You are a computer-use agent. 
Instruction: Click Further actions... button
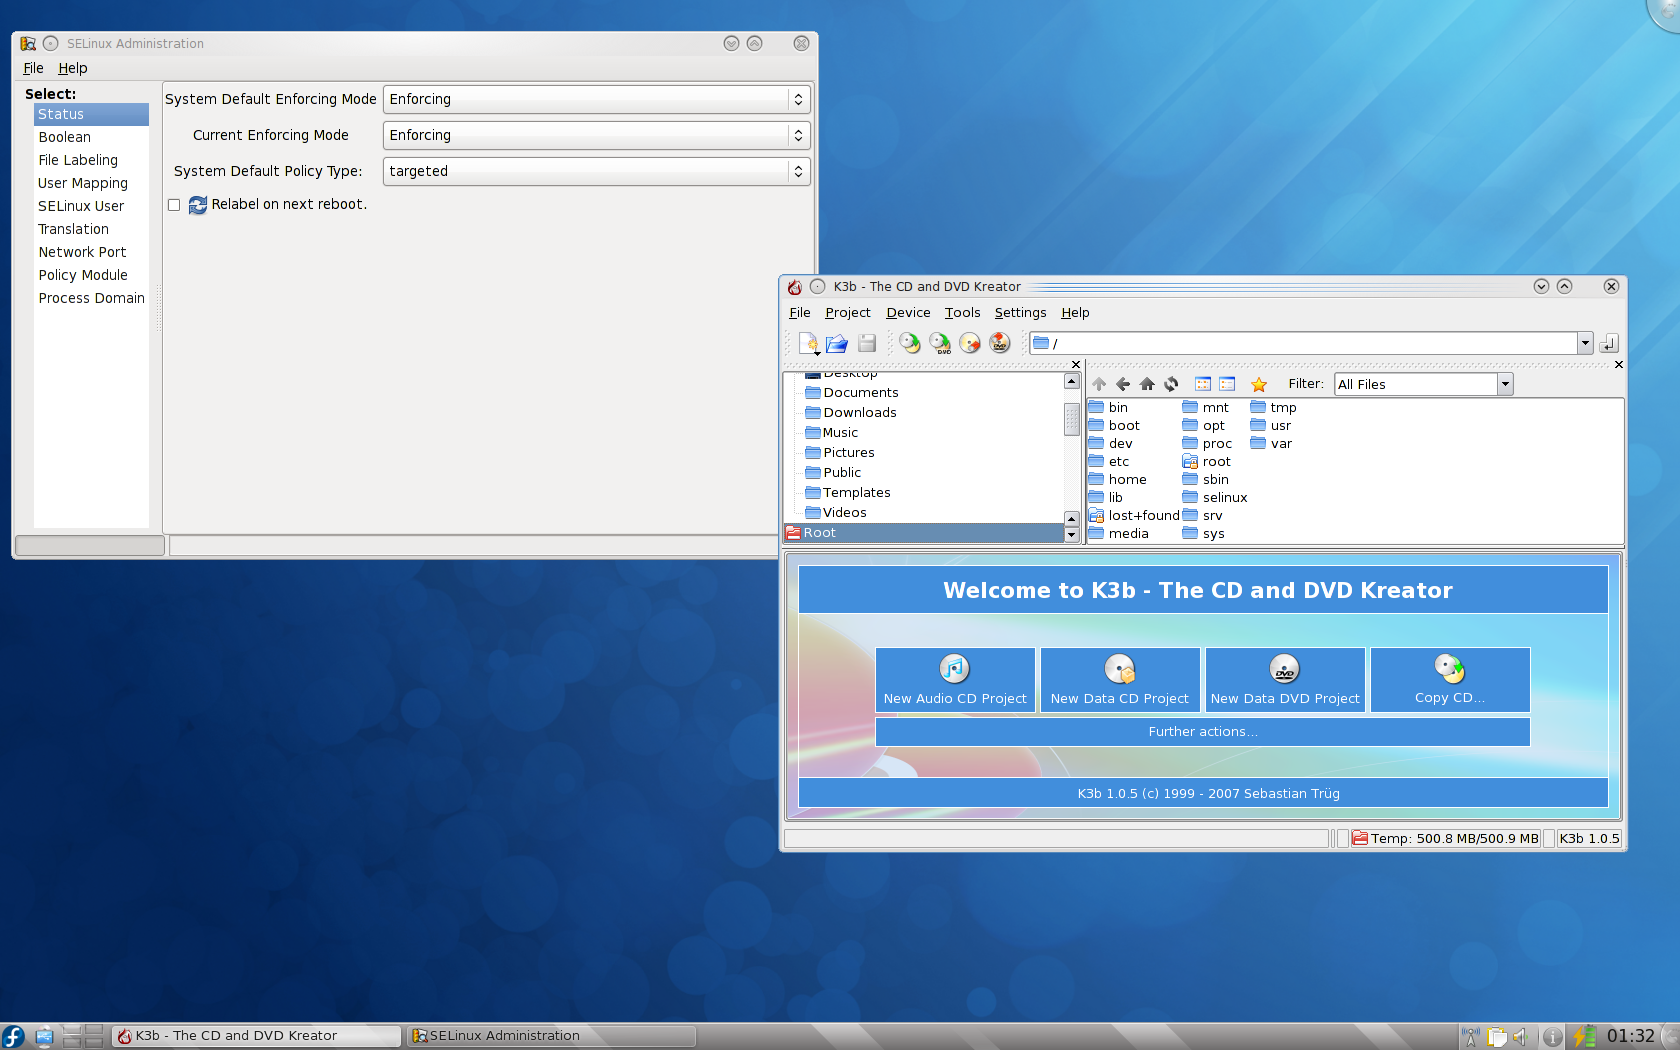point(1203,732)
